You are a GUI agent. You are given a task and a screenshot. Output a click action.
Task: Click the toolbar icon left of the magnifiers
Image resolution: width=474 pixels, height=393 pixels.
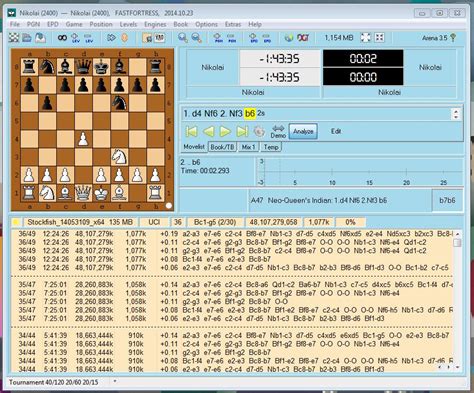point(160,38)
